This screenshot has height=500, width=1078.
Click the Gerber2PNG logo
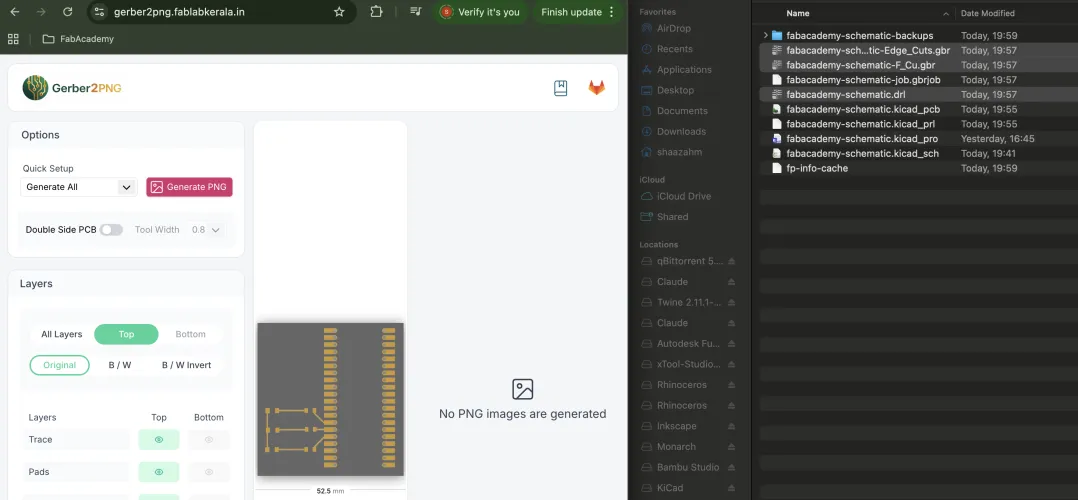[72, 88]
